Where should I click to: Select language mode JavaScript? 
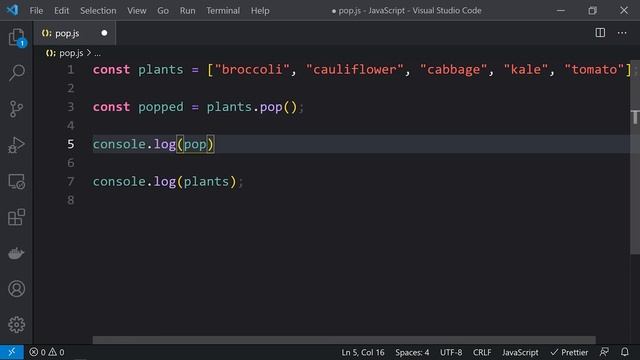coord(520,352)
